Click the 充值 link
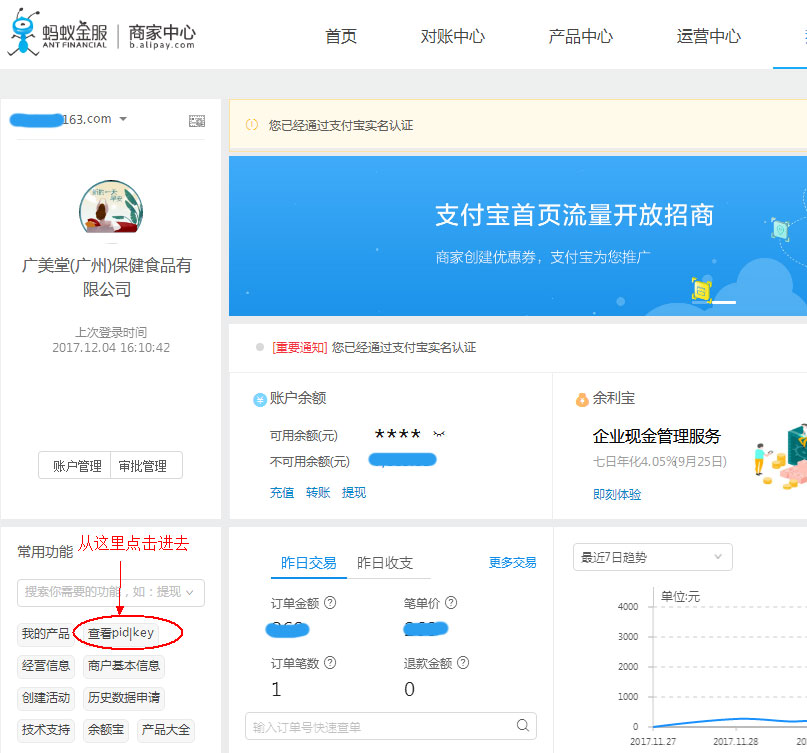This screenshot has width=807, height=753. click(x=282, y=493)
